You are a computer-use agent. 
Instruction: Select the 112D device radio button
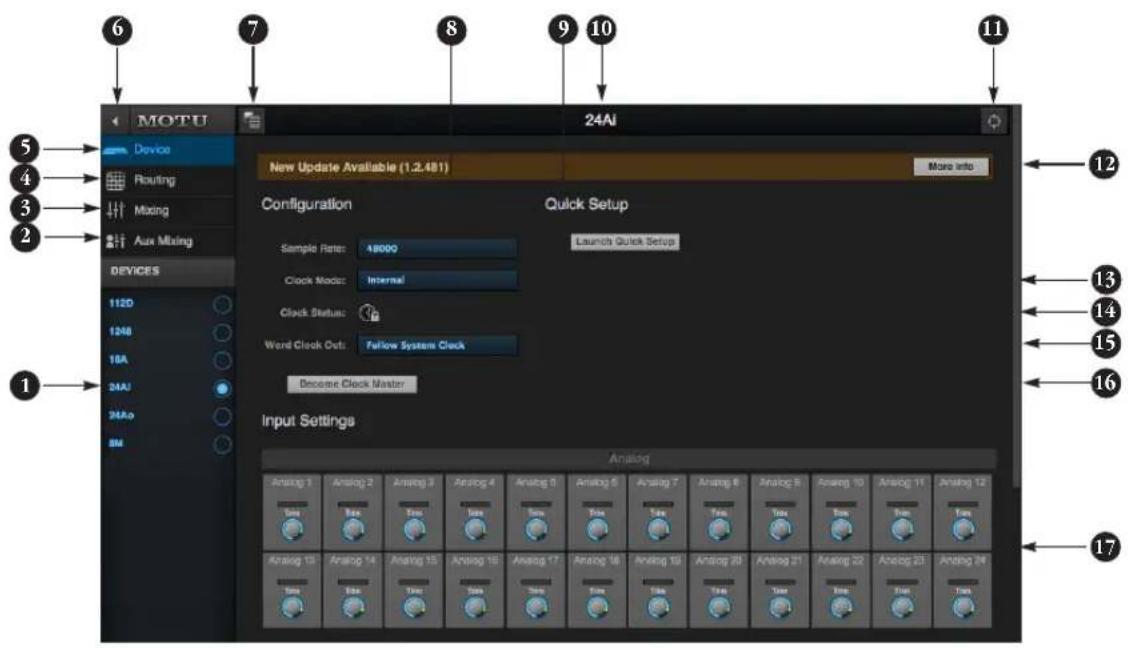tap(222, 304)
